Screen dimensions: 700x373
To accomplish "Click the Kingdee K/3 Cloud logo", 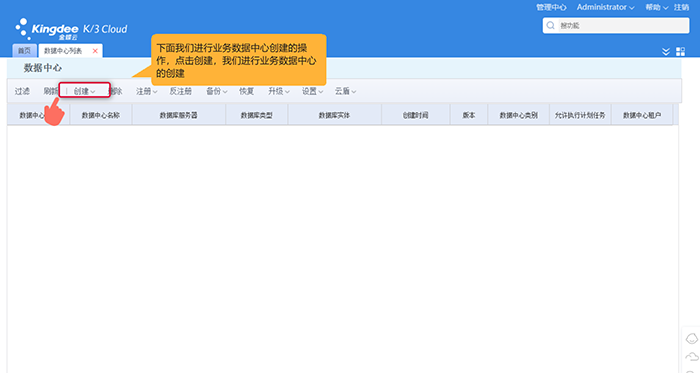I will click(71, 29).
